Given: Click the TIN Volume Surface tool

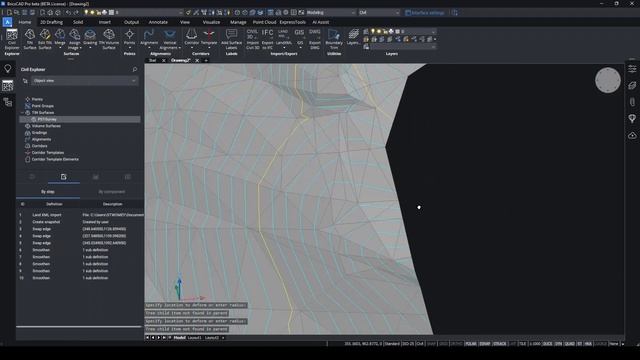Looking at the screenshot, I should 109,39.
